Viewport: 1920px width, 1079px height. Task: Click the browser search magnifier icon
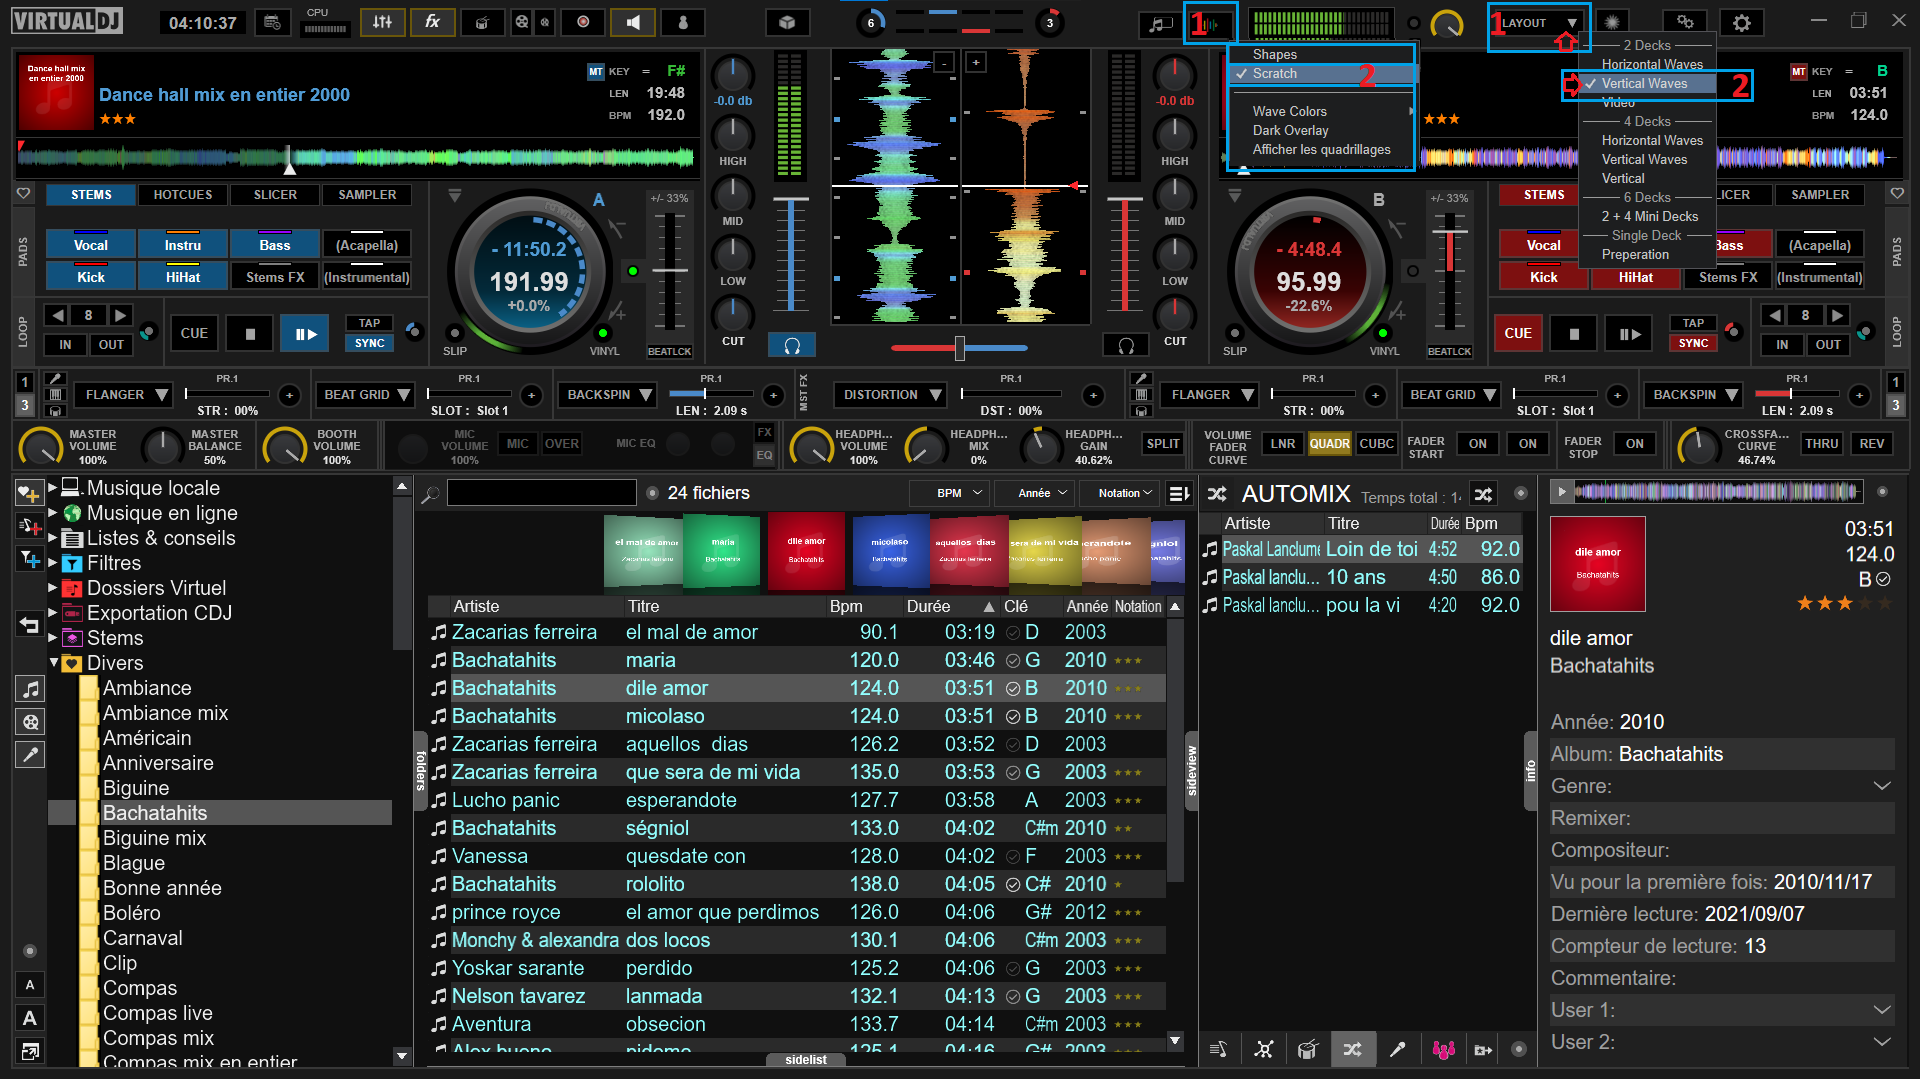pos(430,494)
